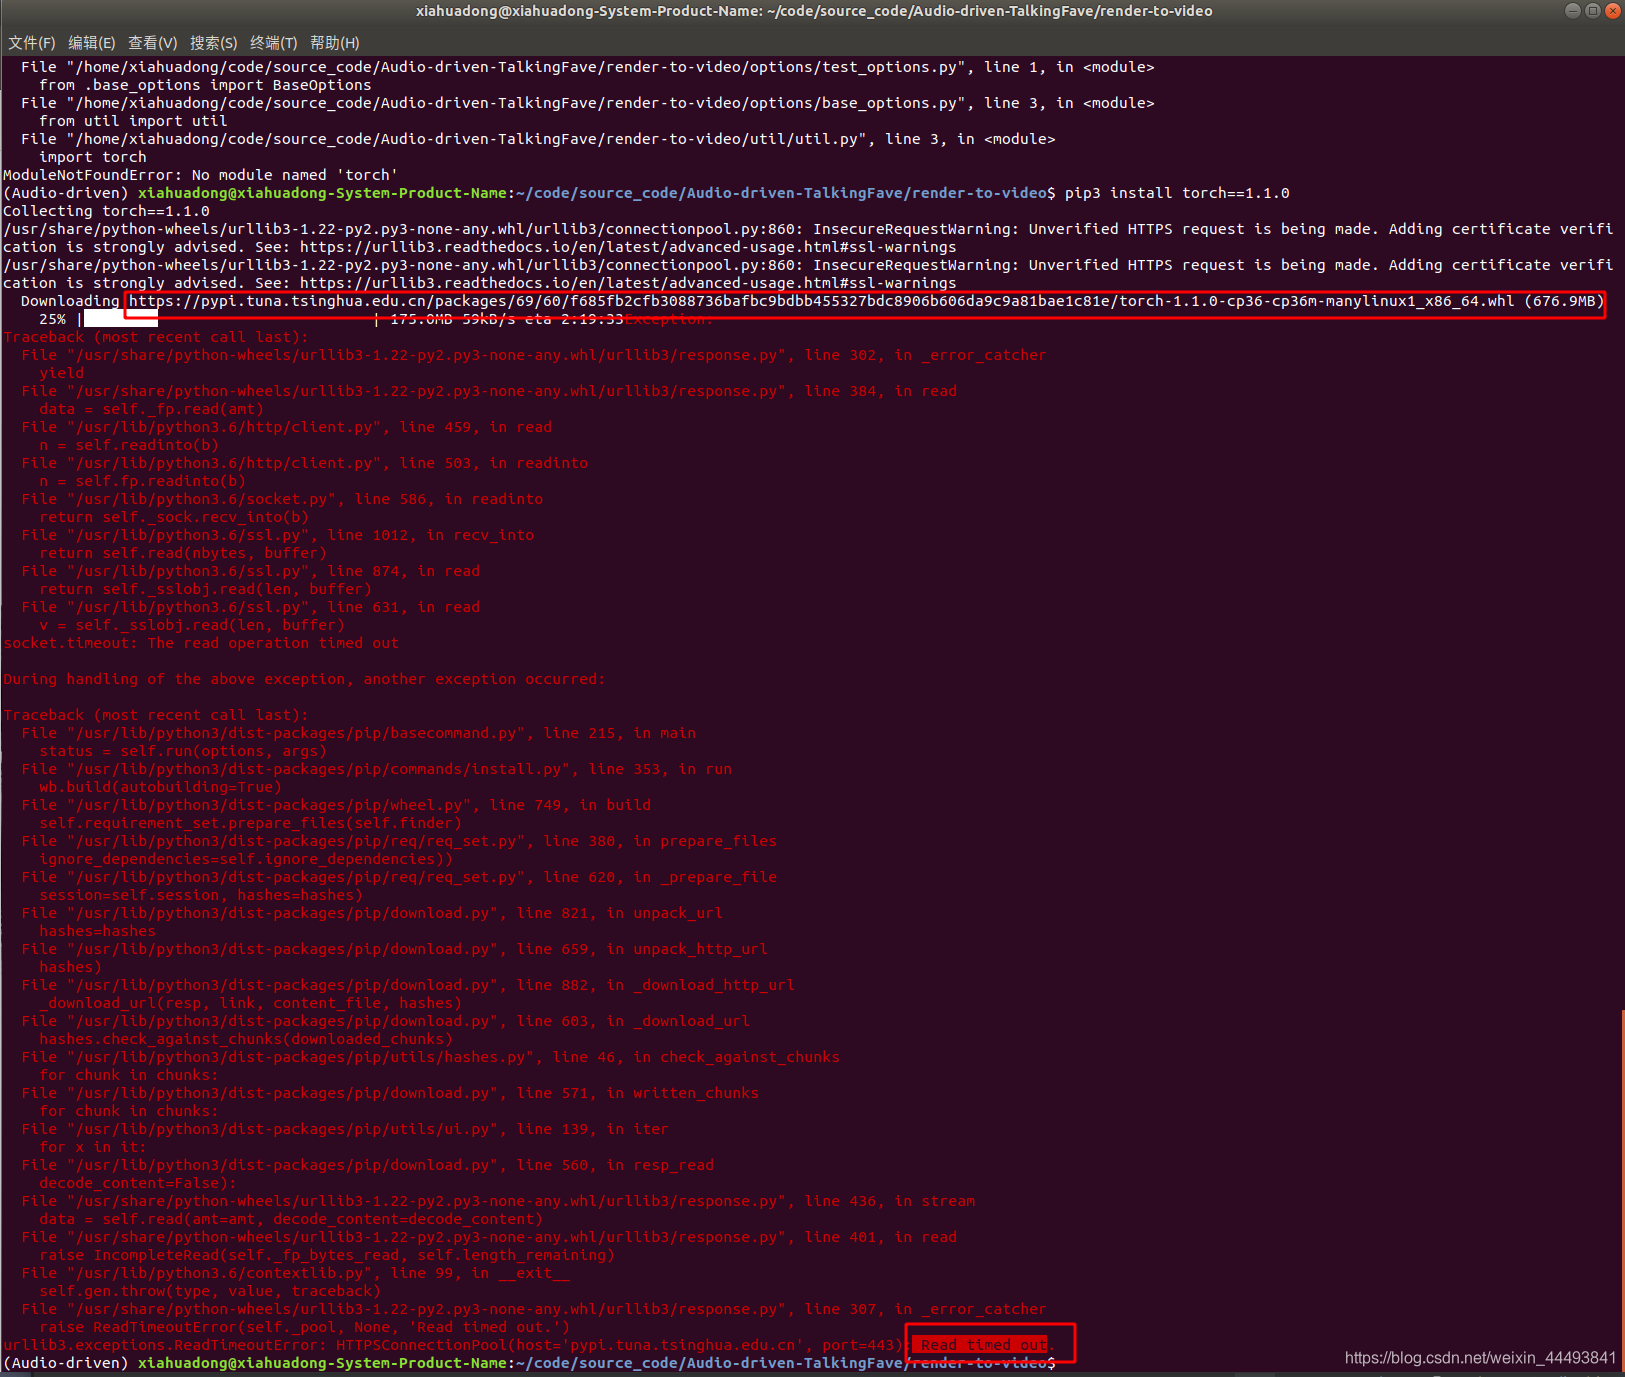The height and width of the screenshot is (1377, 1625).
Task: Click the first urllib3.readthedocs.io ssl-warnings URL
Action: click(x=628, y=247)
